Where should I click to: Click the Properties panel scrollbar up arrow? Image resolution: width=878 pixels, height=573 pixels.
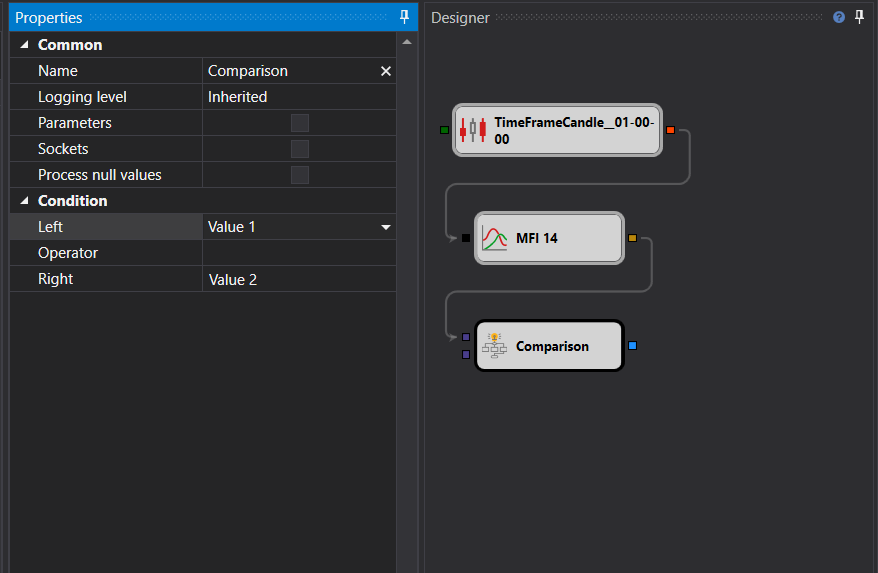pyautogui.click(x=406, y=42)
